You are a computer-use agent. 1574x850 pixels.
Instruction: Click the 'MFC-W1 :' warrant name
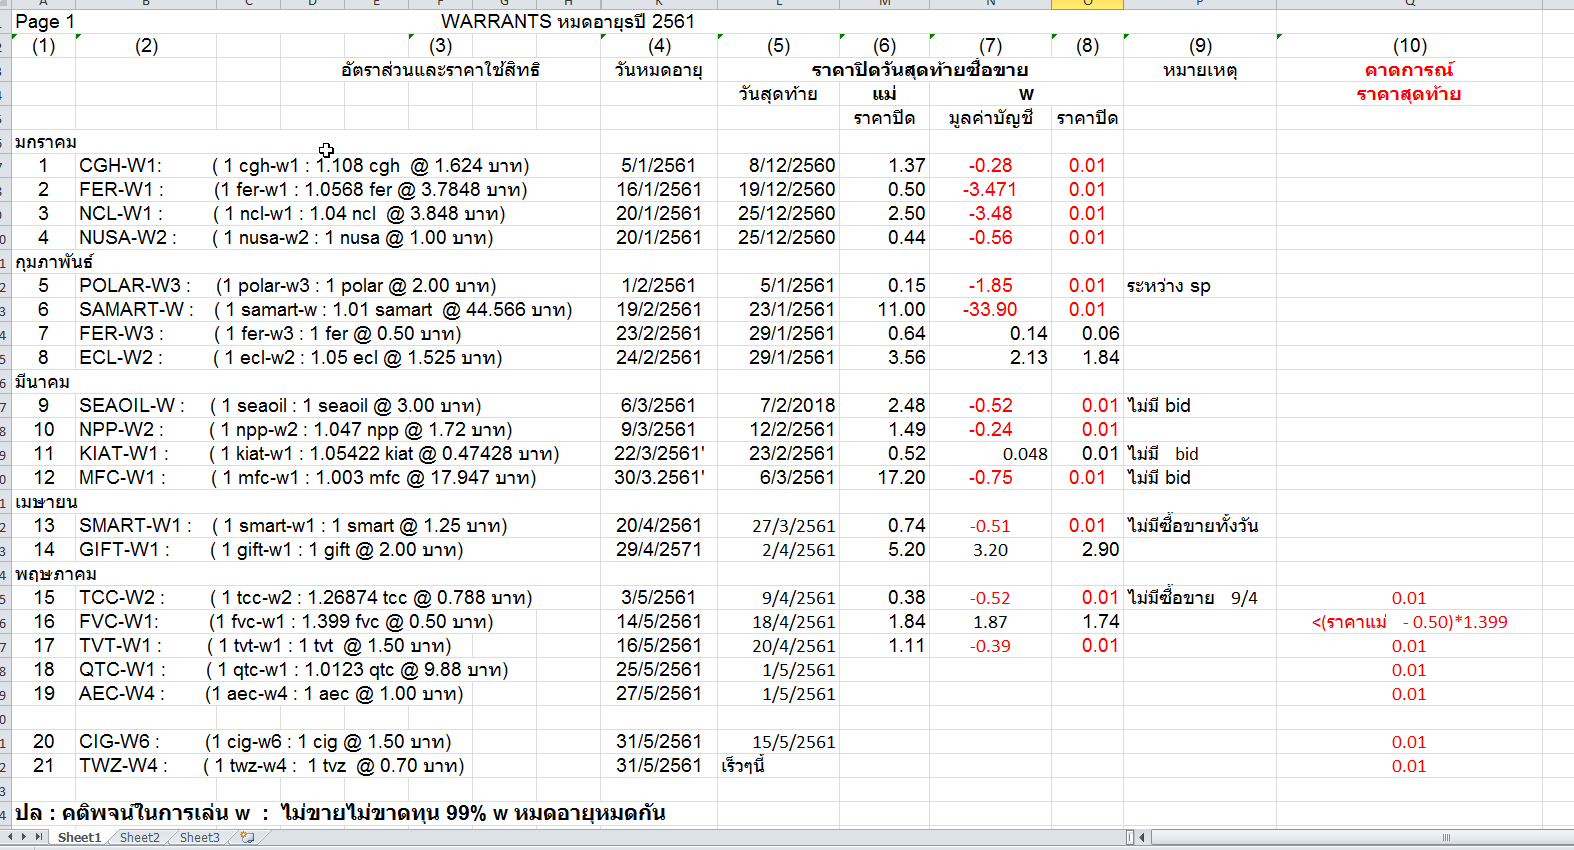[122, 477]
